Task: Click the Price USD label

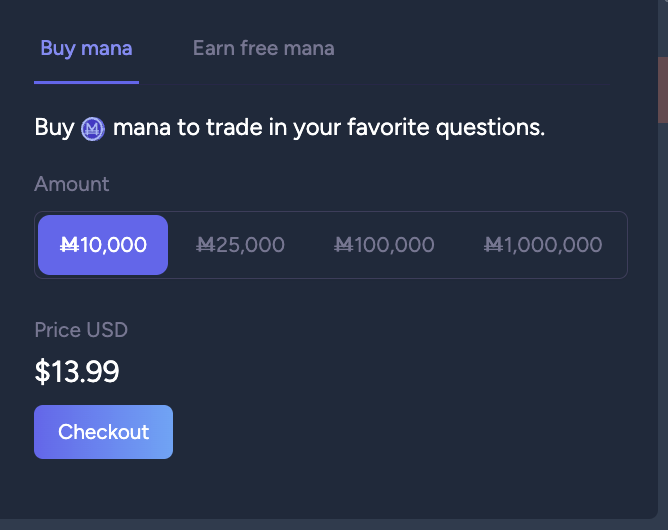Action: click(x=81, y=330)
